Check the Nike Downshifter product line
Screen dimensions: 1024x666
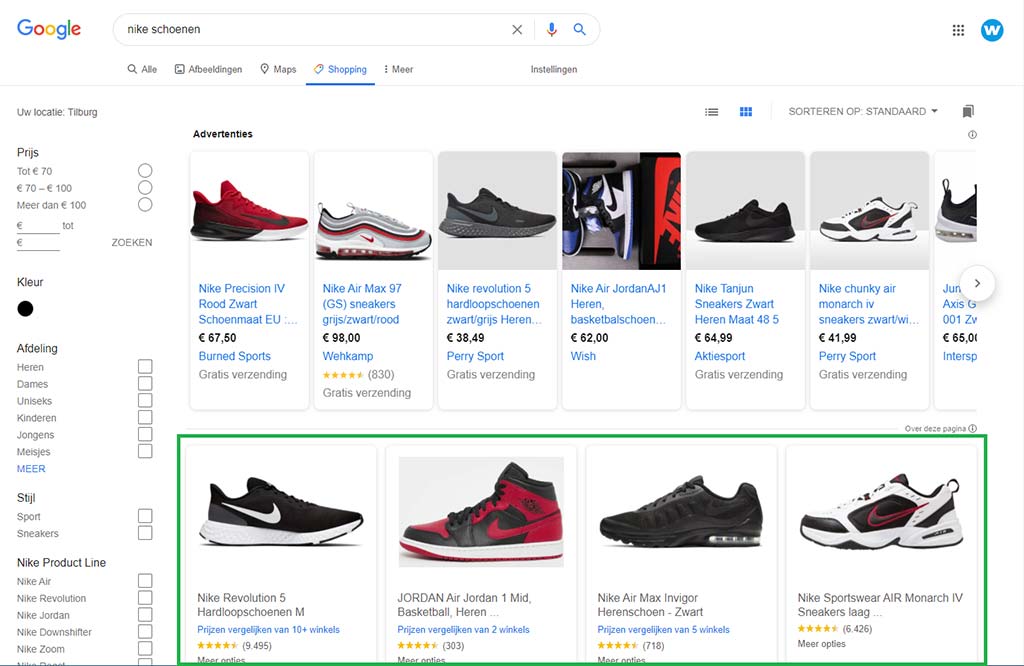(145, 631)
